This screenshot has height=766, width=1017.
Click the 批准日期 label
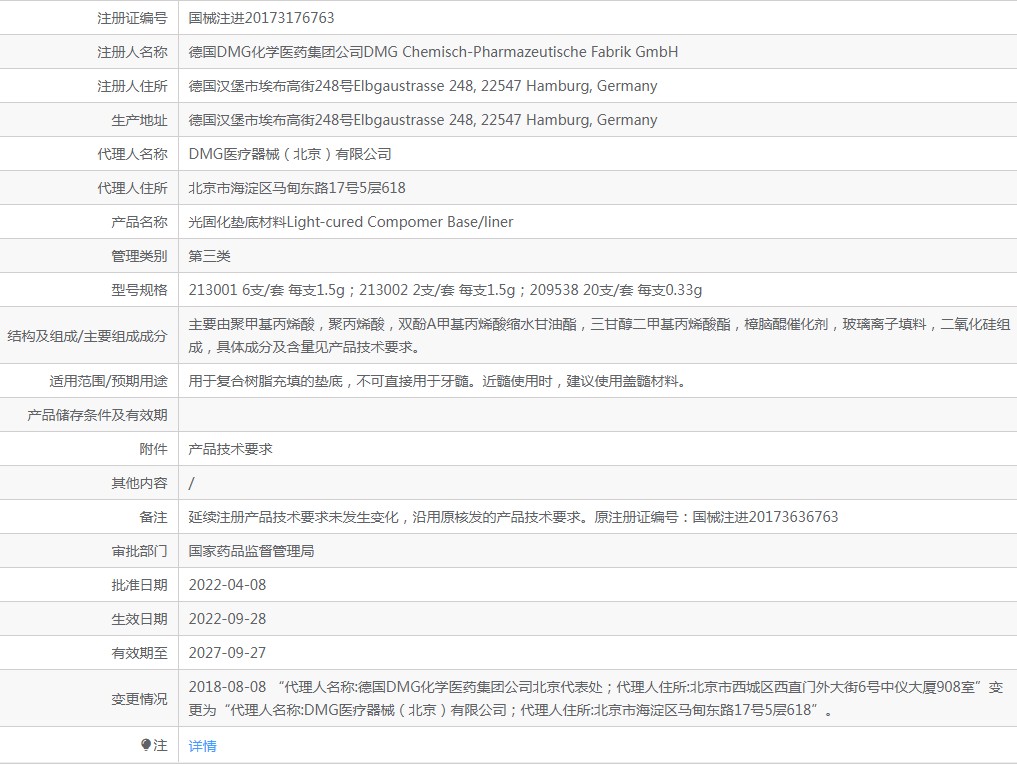[139, 585]
